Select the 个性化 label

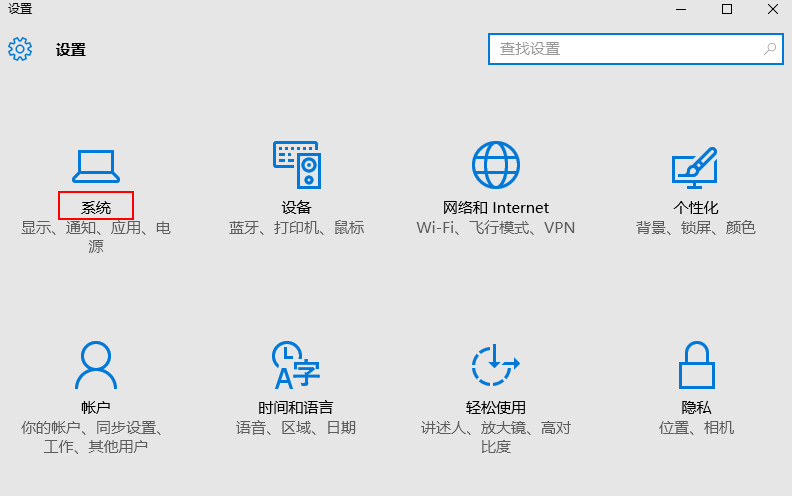click(696, 208)
